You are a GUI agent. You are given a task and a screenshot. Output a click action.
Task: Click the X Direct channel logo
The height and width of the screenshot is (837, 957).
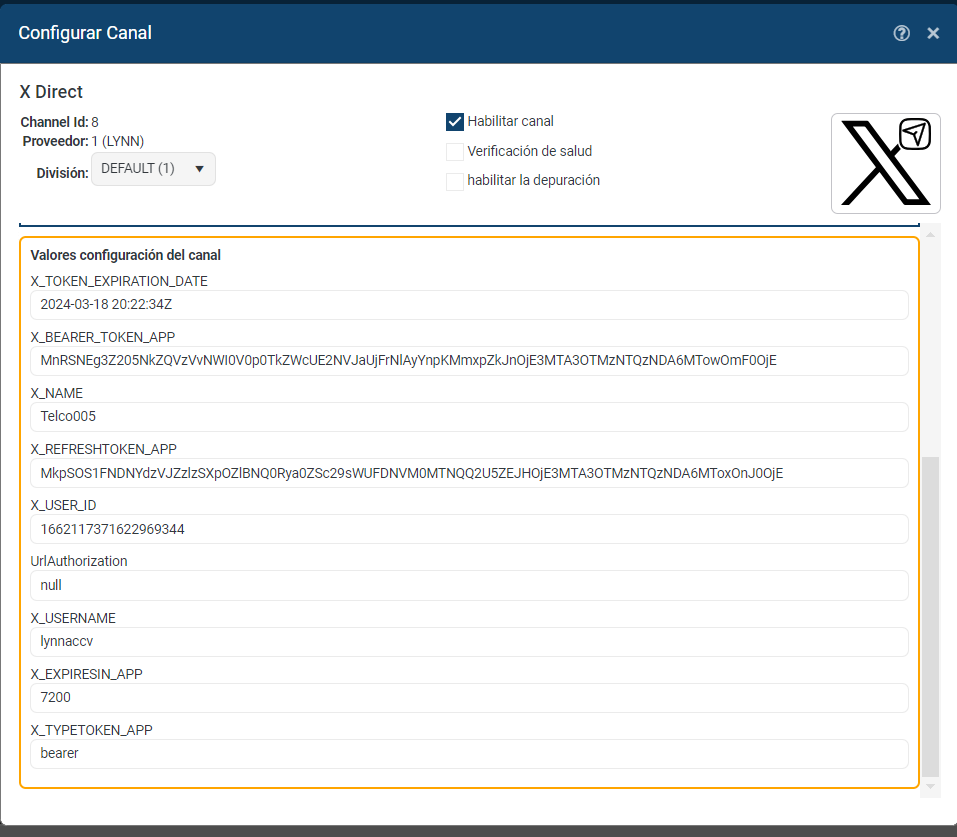(885, 163)
